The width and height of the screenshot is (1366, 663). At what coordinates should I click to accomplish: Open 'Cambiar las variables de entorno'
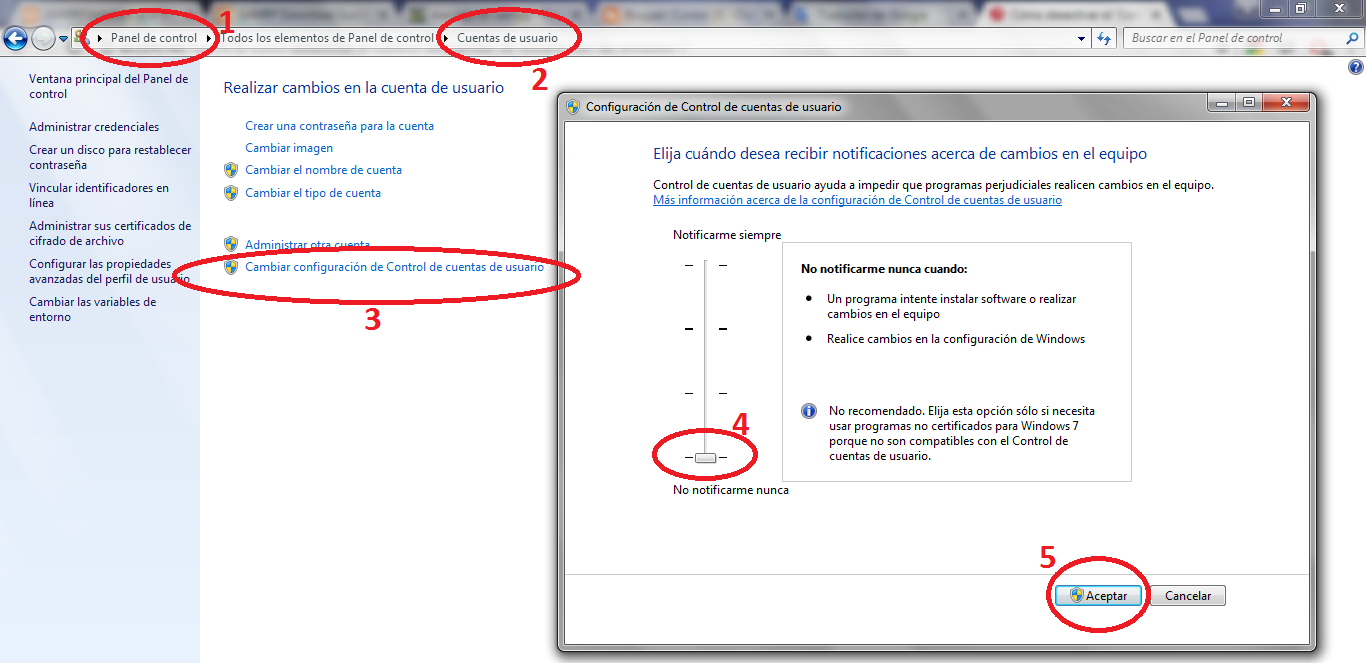click(x=93, y=309)
